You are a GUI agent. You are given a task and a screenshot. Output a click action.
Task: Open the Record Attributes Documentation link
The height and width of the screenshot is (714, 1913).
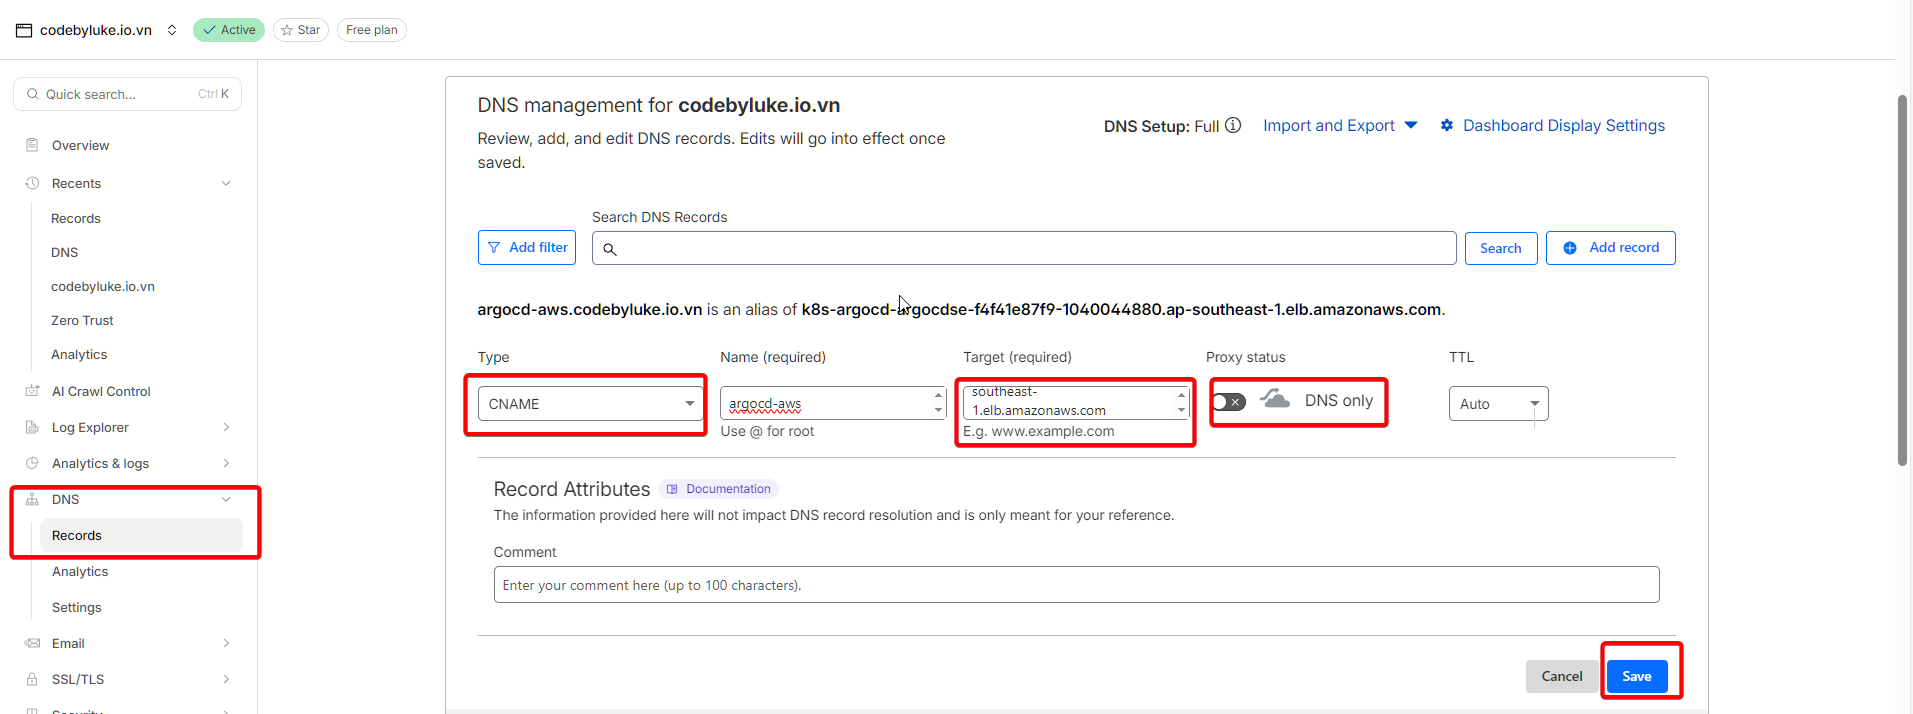[x=719, y=489]
